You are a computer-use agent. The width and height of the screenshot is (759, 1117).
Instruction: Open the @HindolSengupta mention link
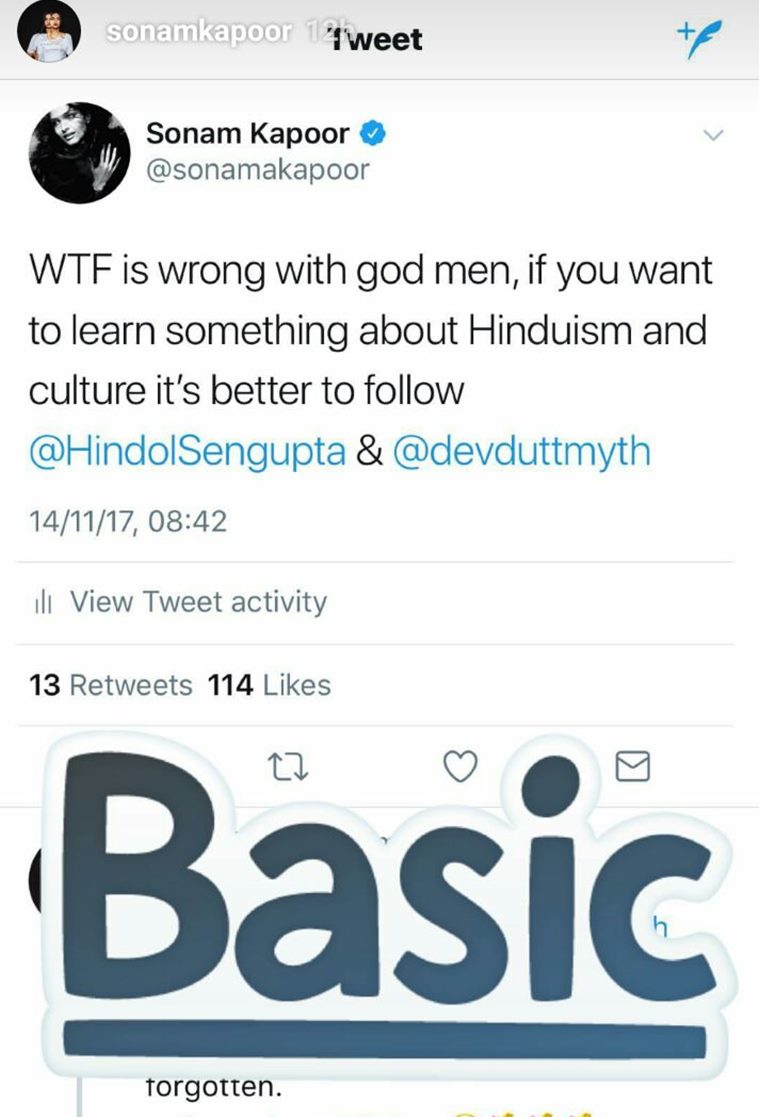(187, 452)
